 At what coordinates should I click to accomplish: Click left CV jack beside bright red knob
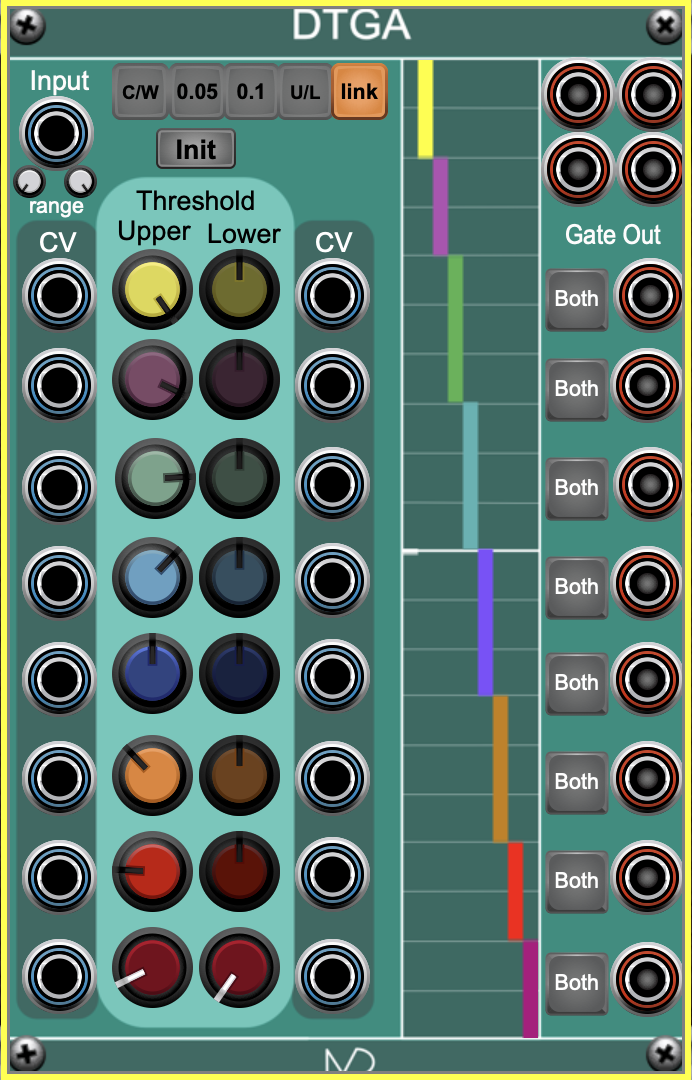tap(59, 877)
